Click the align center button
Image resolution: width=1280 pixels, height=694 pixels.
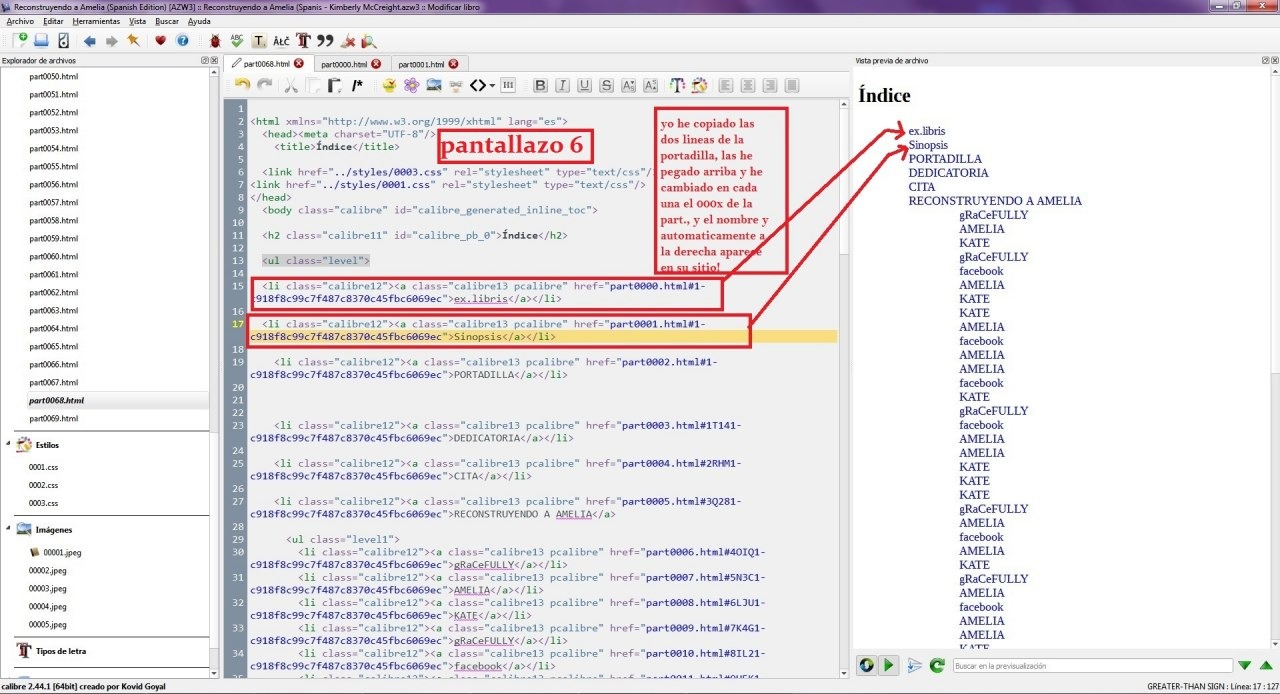coord(748,85)
